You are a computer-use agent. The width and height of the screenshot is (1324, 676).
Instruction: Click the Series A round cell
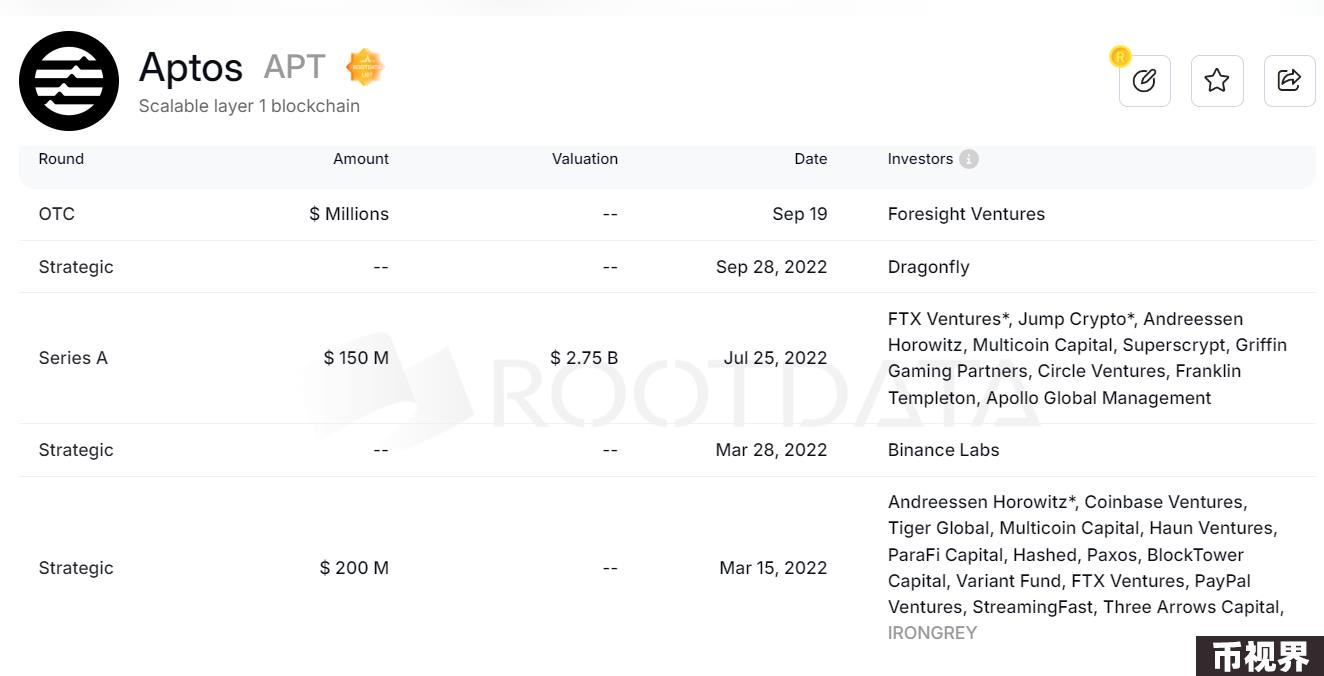click(x=73, y=358)
